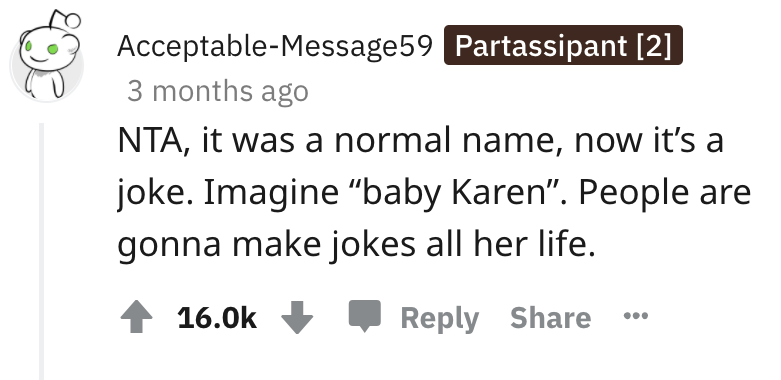Collapse the thread using the vertical line
Viewport: 781px width, 380px height.
click(42, 252)
